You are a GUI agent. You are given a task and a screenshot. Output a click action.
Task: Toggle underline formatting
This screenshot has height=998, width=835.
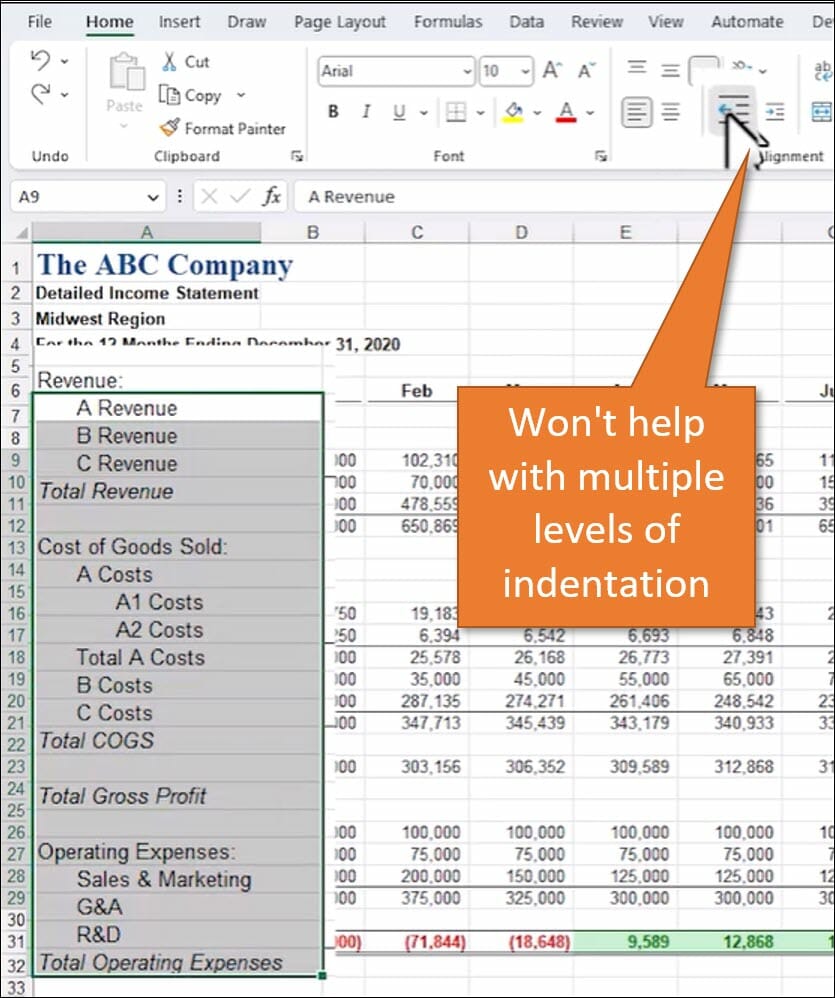coord(398,112)
